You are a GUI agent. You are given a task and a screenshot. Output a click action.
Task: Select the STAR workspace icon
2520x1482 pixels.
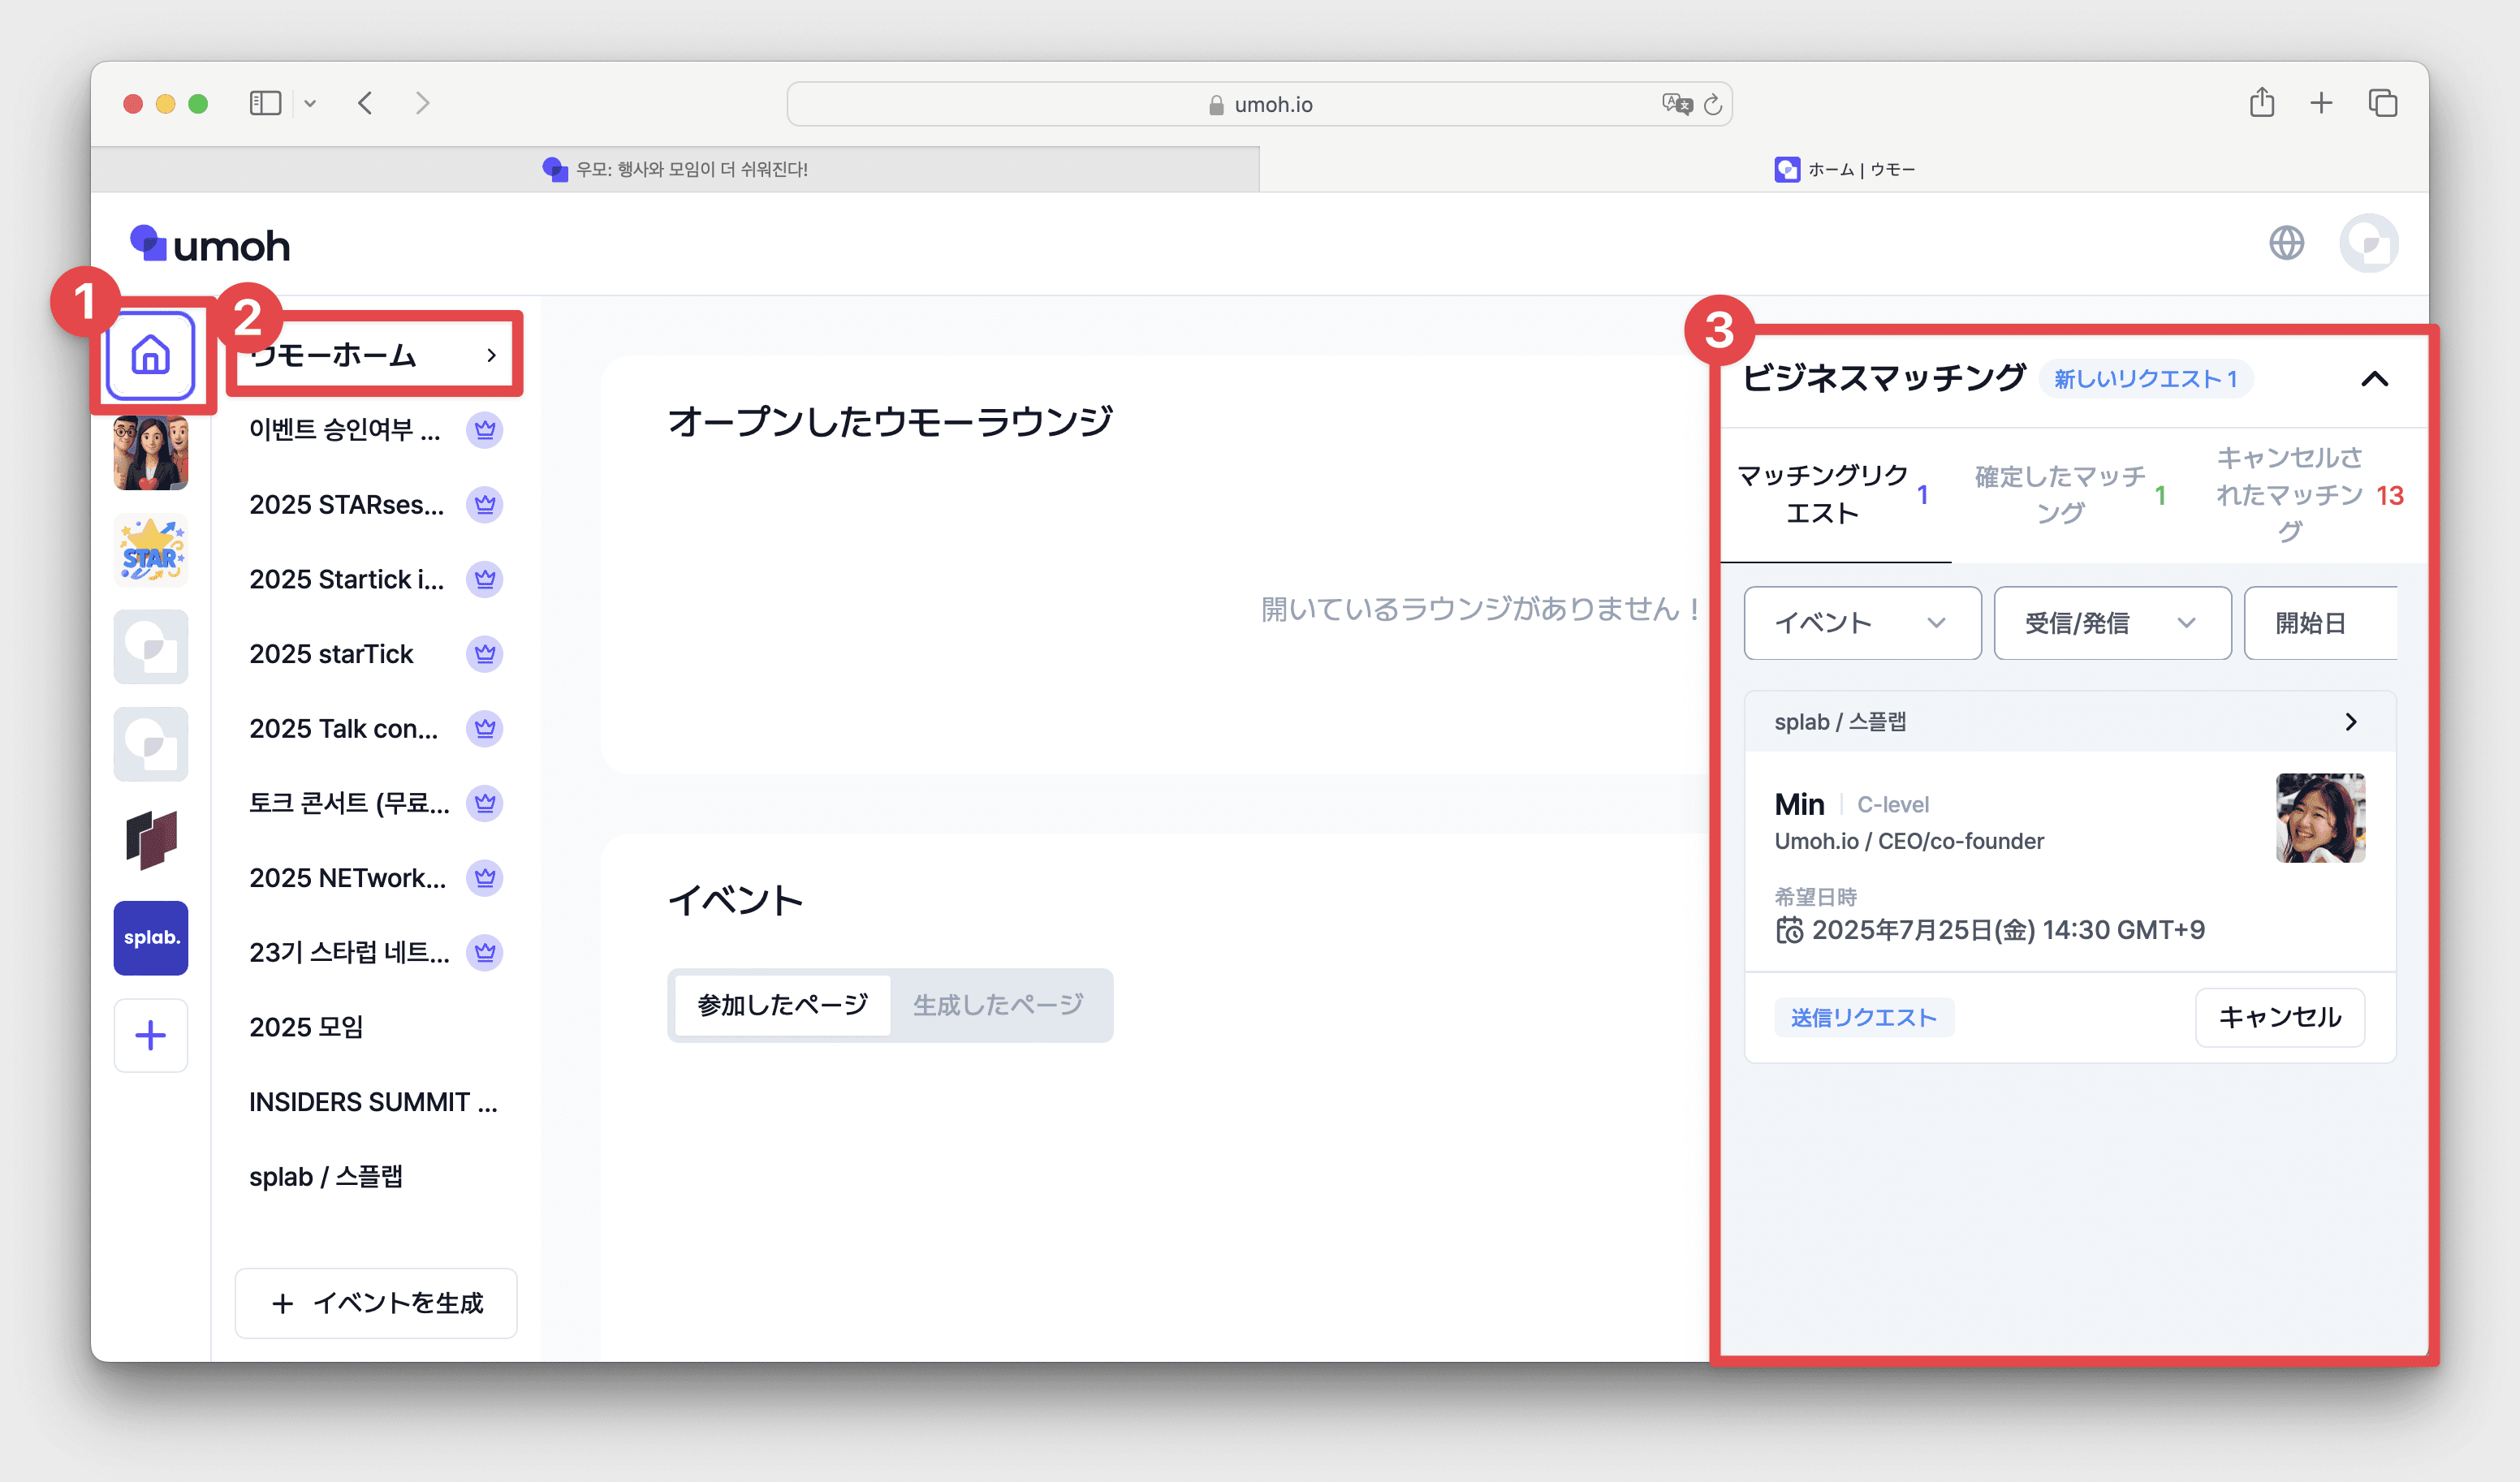[x=150, y=550]
